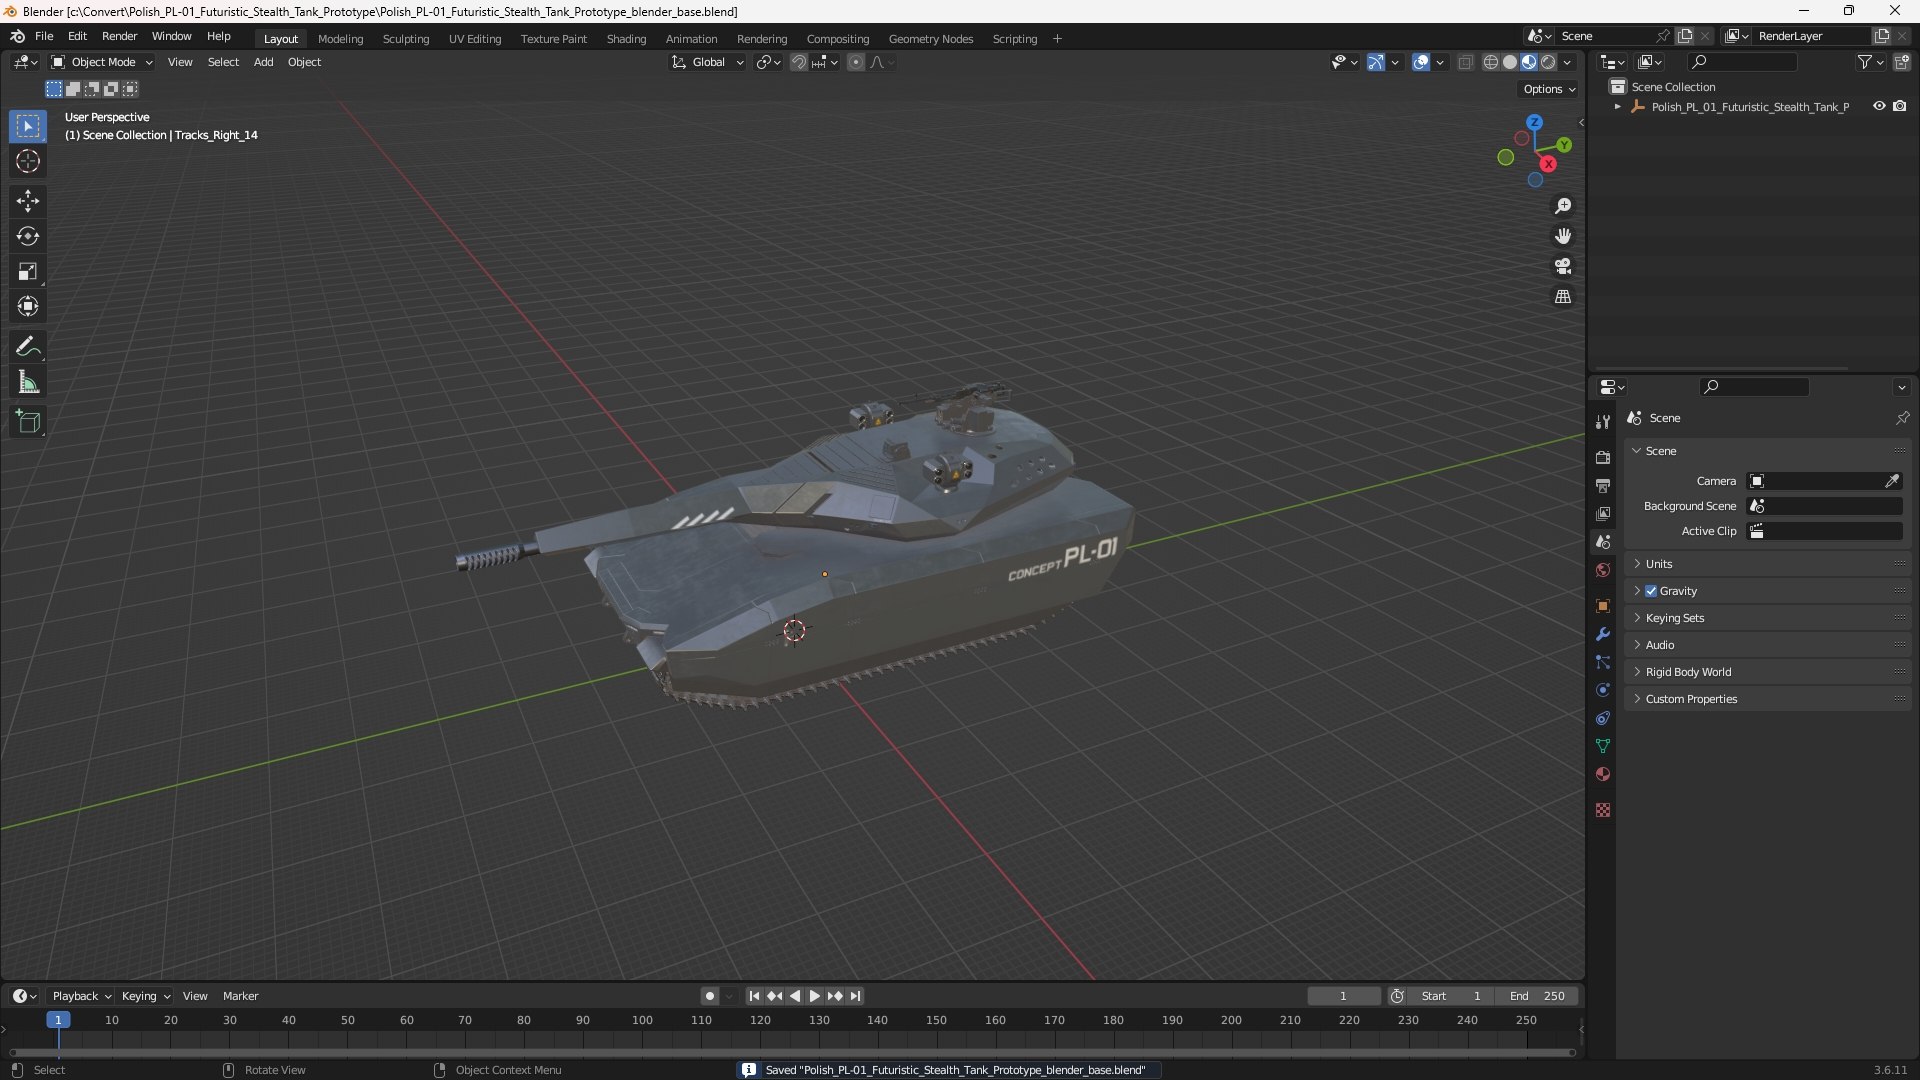Screen dimensions: 1920x1080
Task: Toggle X-ray view in viewport header
Action: tap(1465, 62)
